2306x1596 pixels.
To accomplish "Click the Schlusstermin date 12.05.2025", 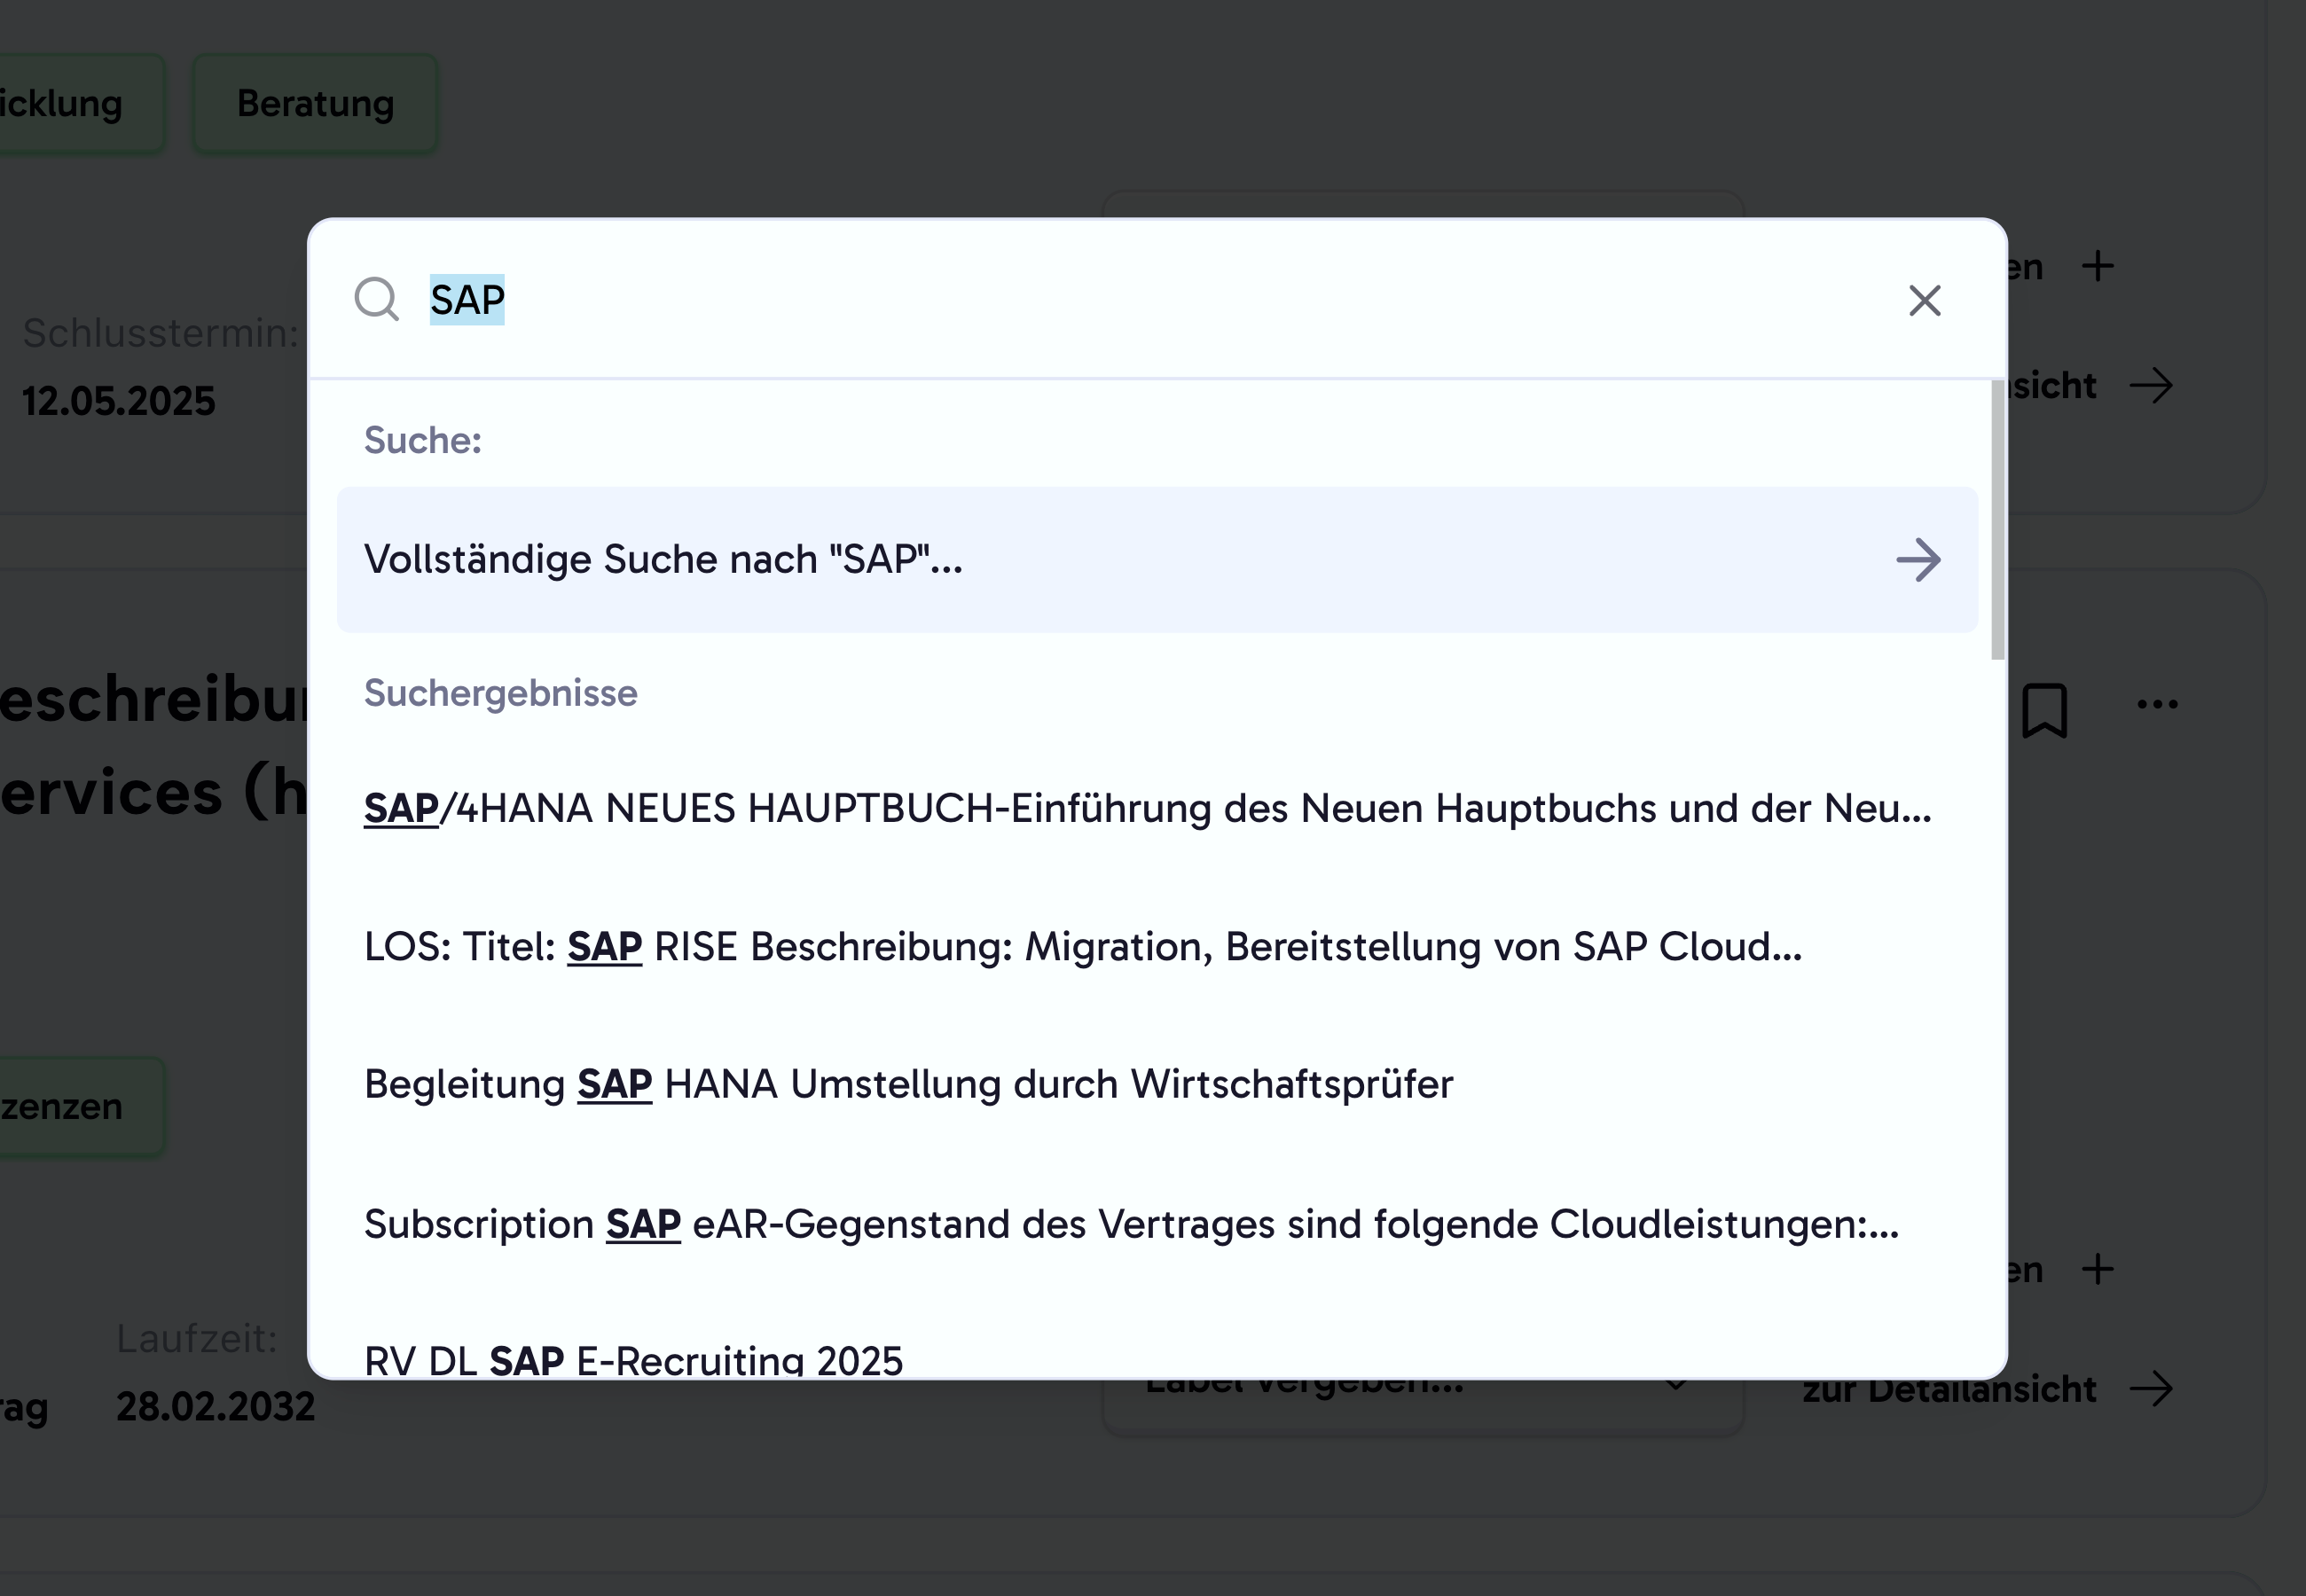I will coord(119,401).
